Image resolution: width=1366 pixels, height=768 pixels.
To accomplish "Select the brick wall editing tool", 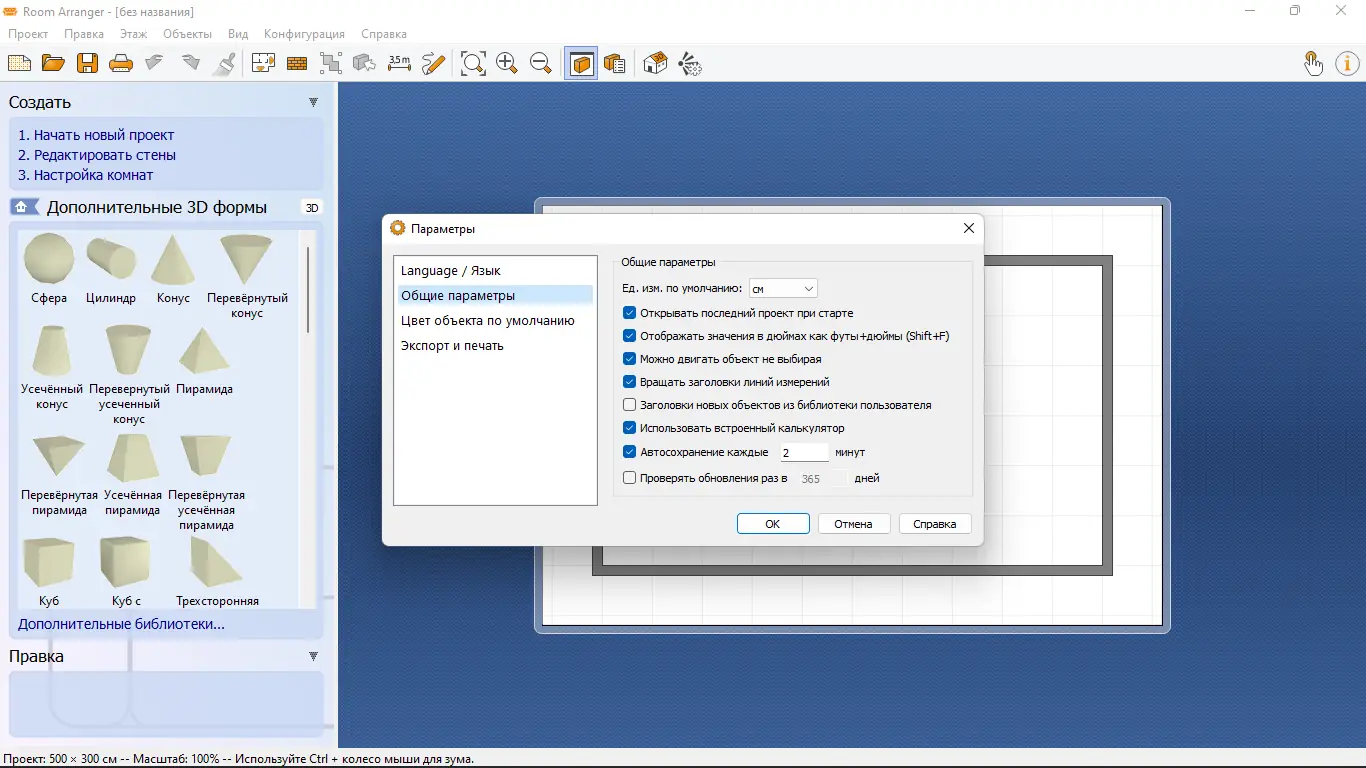I will pos(297,64).
